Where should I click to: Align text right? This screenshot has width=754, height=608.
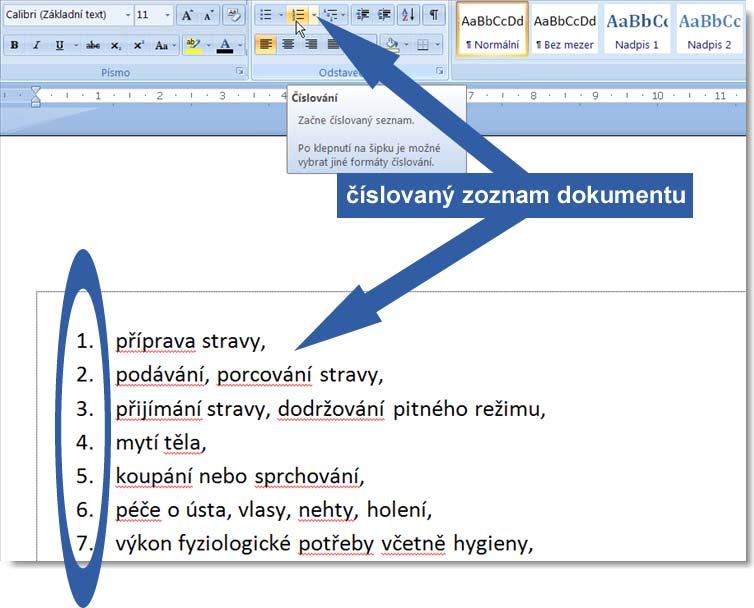click(311, 45)
